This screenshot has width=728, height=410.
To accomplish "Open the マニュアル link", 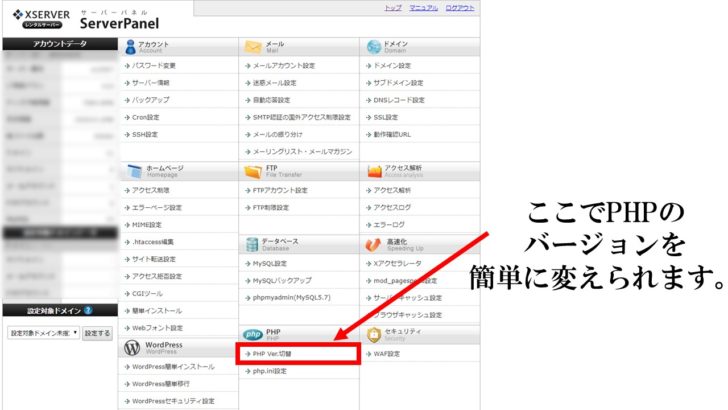I will [x=423, y=8].
